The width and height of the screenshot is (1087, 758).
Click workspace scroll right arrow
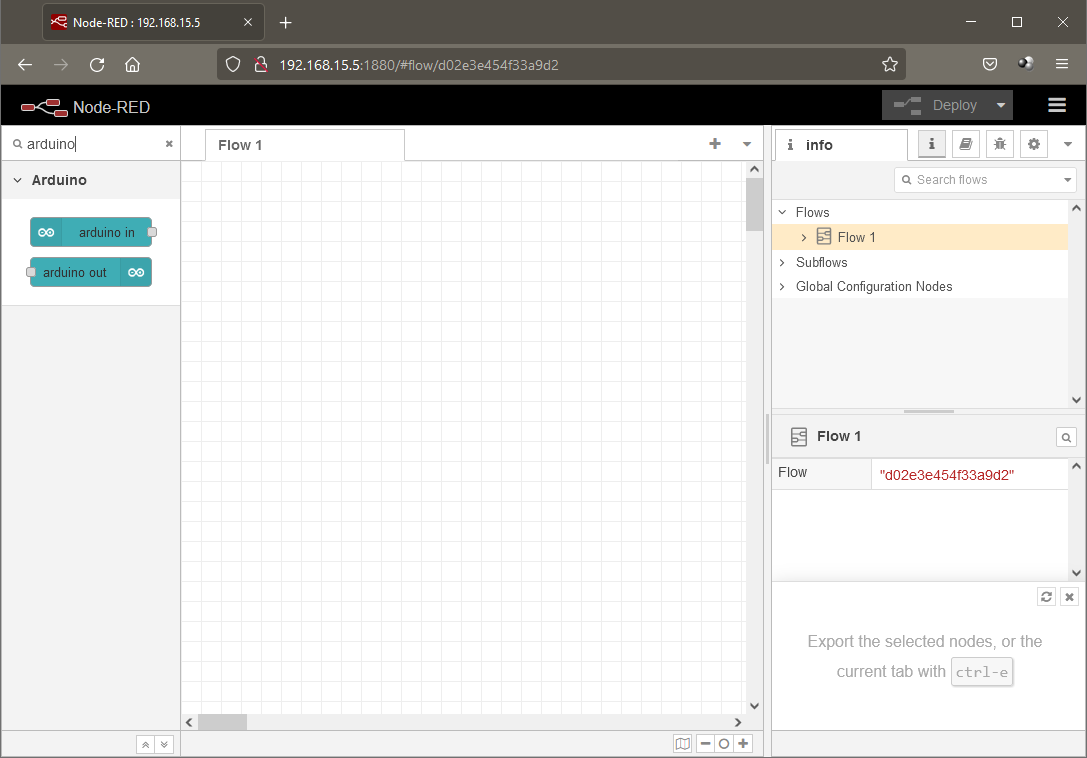(738, 722)
